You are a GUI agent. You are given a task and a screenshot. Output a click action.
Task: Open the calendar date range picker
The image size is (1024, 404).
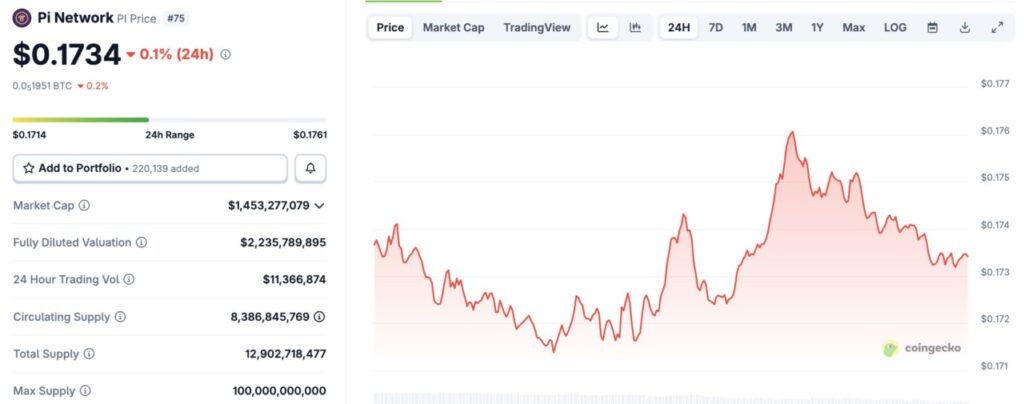point(932,27)
